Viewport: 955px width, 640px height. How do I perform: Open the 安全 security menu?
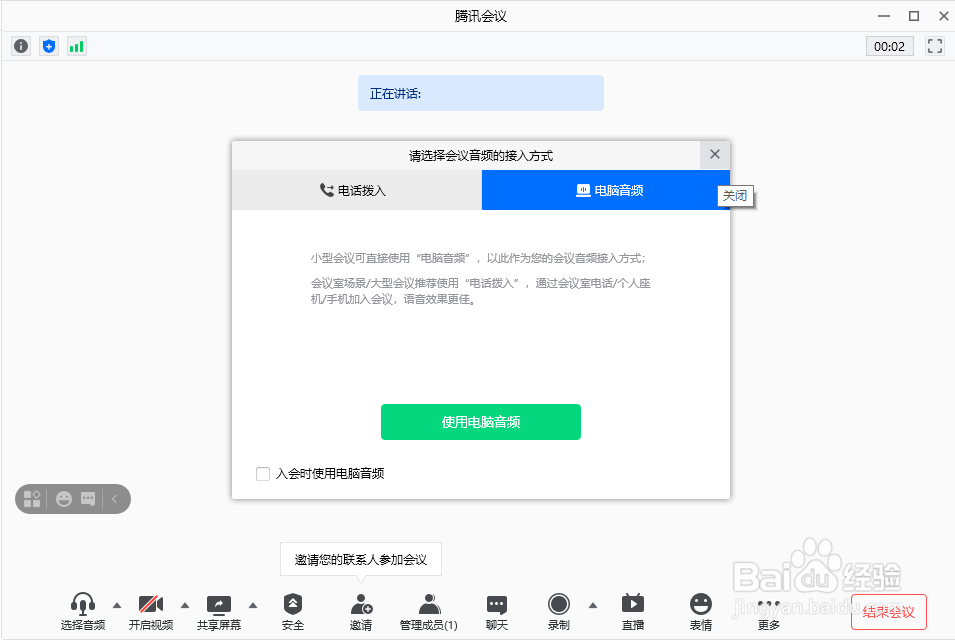[293, 611]
